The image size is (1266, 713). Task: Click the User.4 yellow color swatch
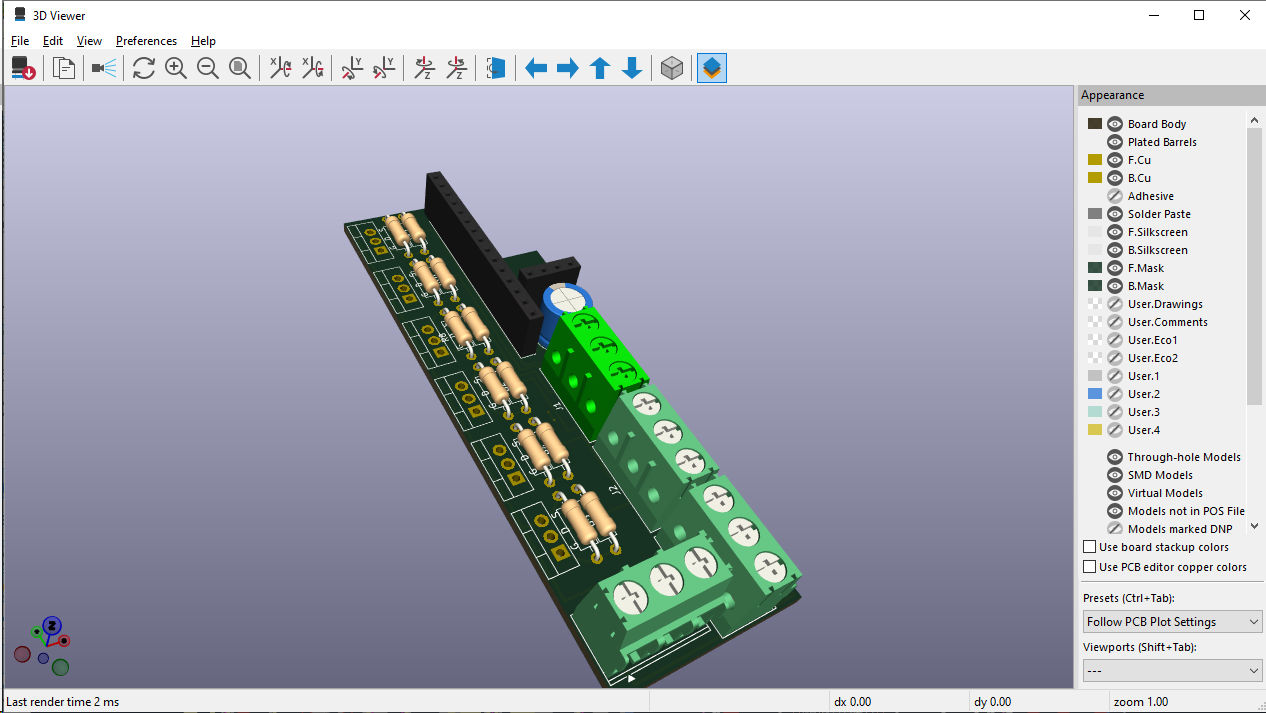coord(1094,430)
